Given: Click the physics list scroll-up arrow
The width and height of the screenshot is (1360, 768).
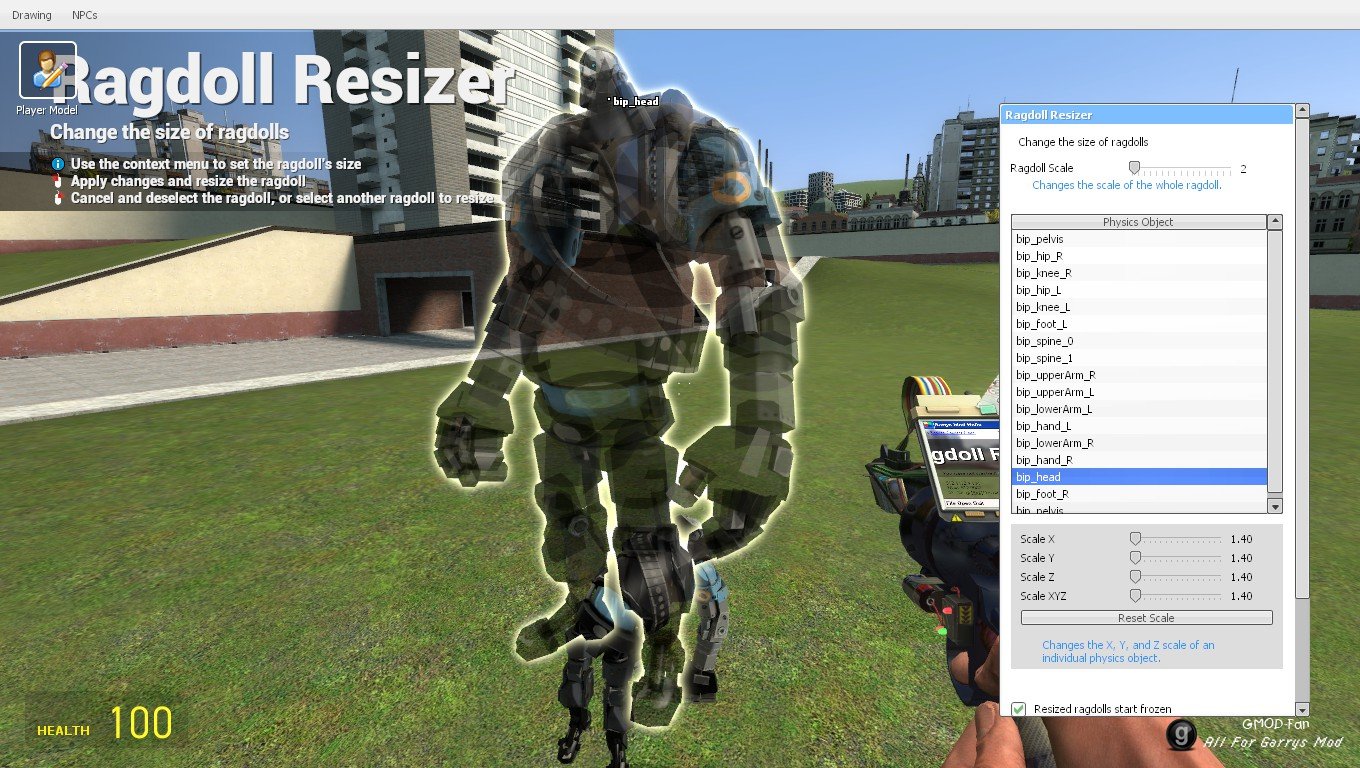Looking at the screenshot, I should pyautogui.click(x=1275, y=222).
